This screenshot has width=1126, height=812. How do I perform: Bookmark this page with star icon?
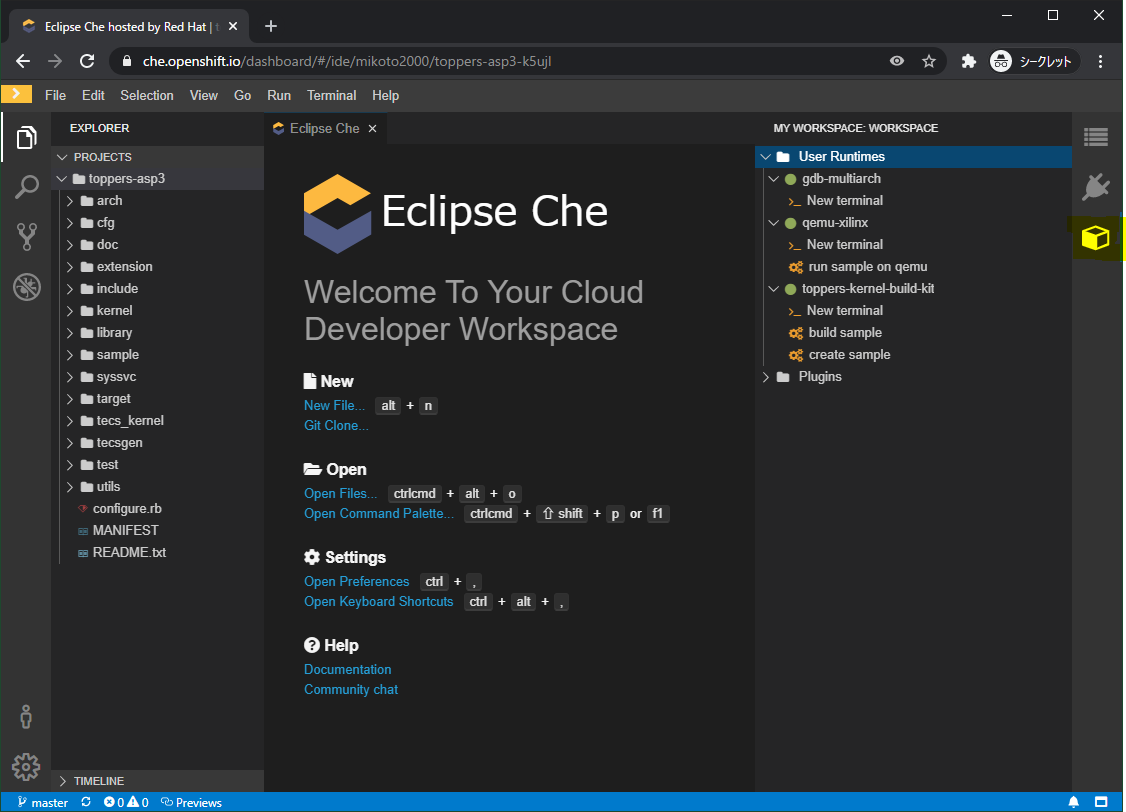click(929, 61)
